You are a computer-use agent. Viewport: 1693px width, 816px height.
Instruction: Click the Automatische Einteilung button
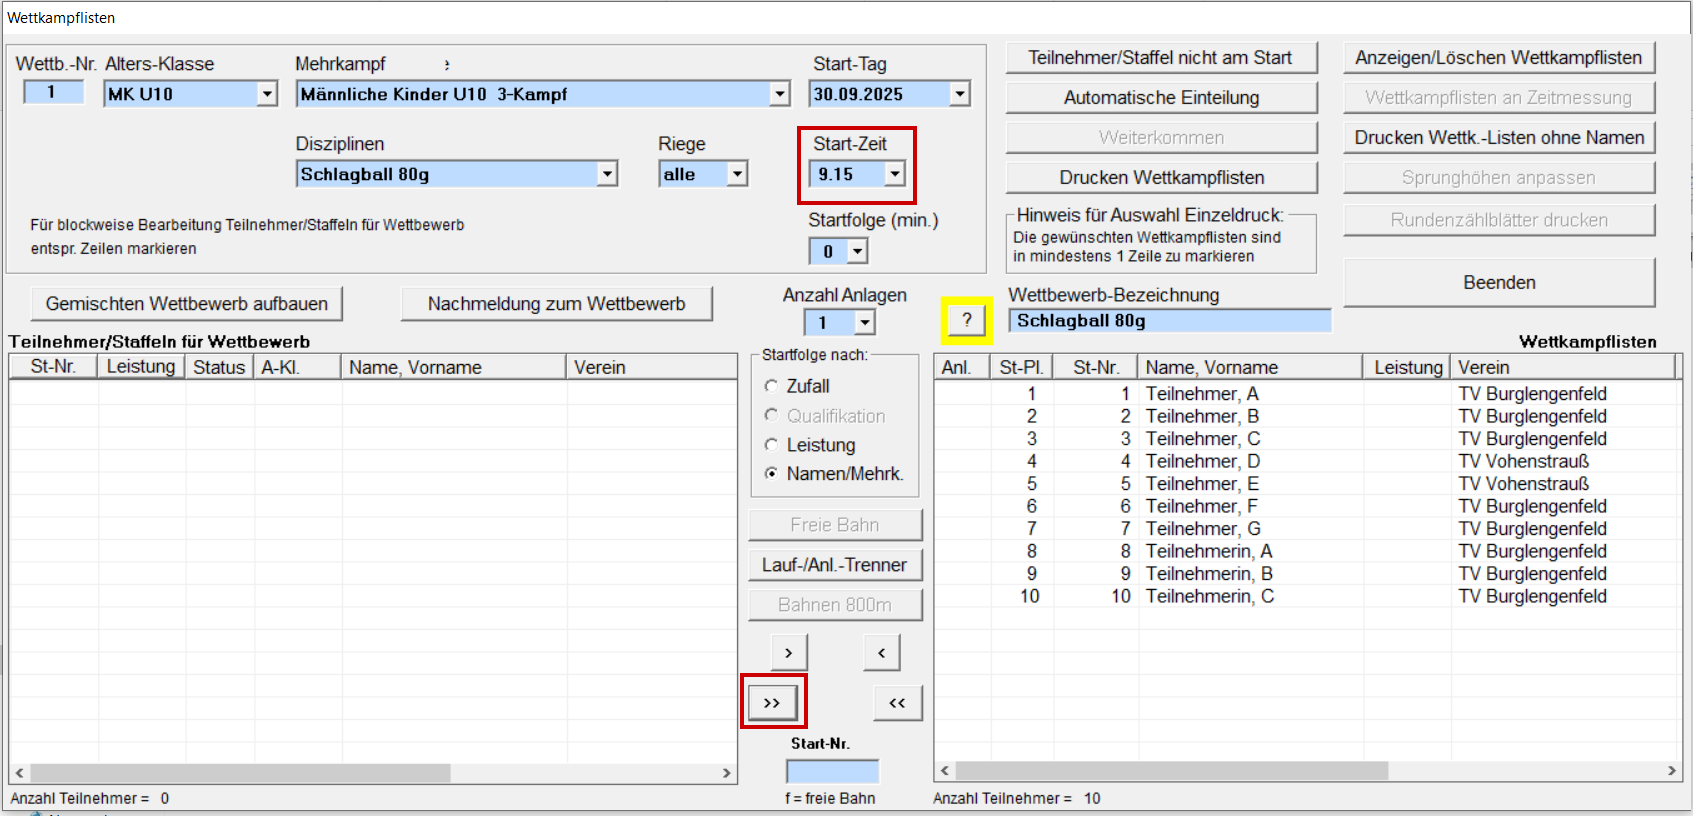1160,98
